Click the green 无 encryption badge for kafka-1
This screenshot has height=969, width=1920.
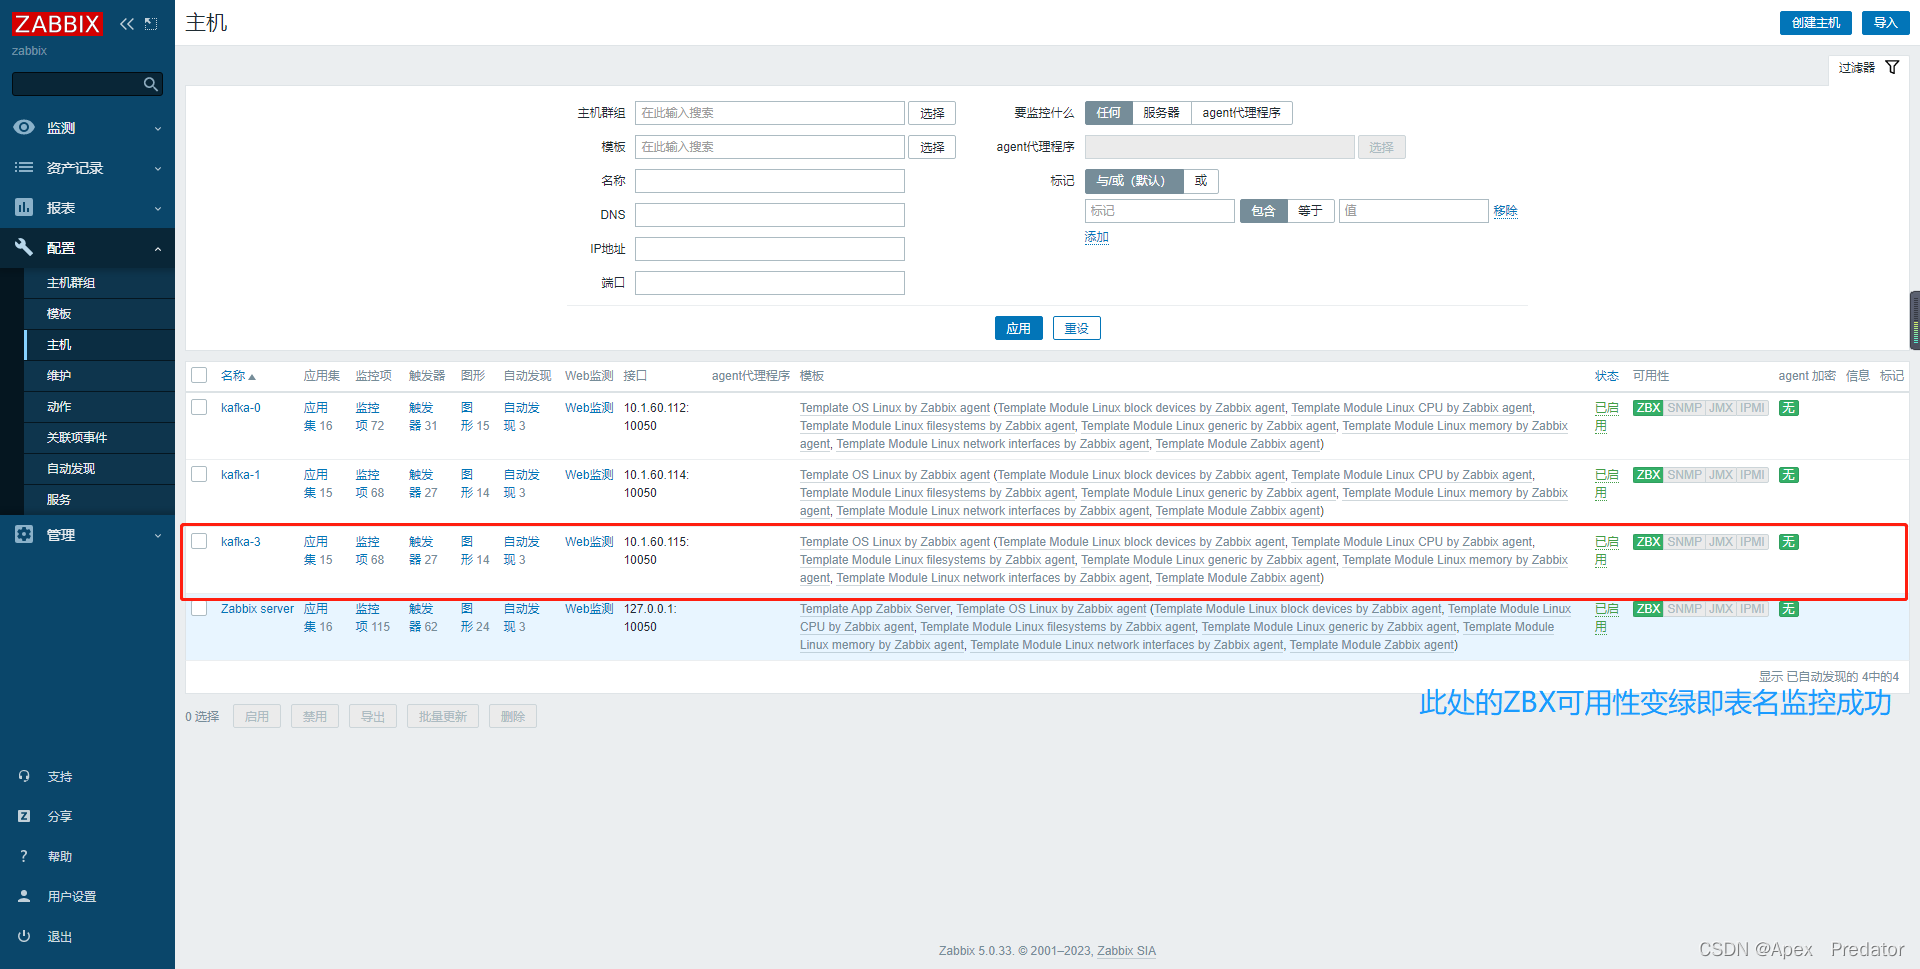tap(1789, 475)
